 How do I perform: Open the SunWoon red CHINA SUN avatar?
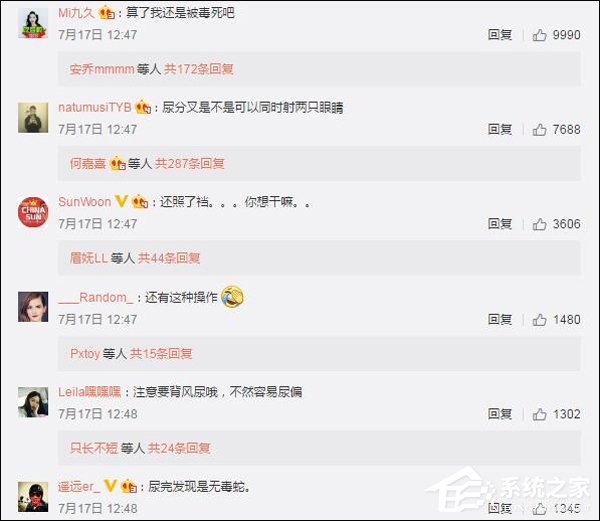click(33, 212)
